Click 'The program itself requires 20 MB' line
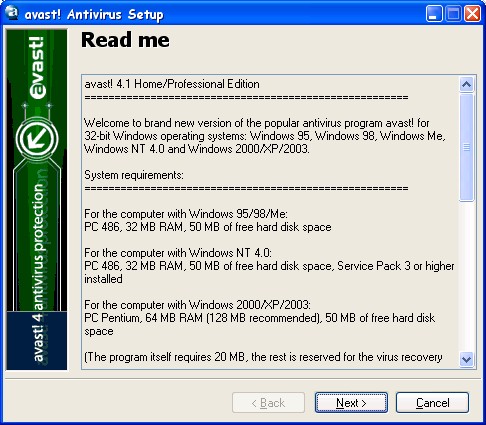This screenshot has width=486, height=425. pos(263,357)
